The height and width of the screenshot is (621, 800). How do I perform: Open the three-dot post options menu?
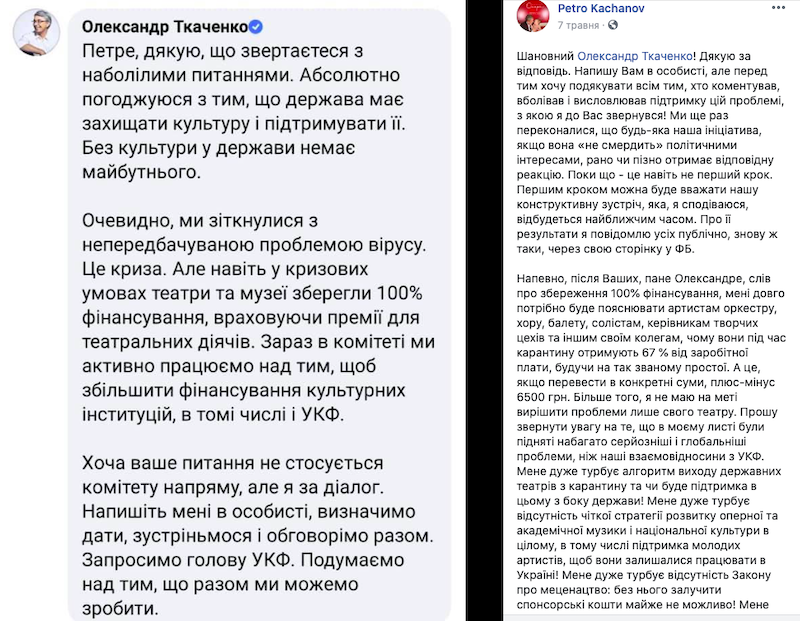pyautogui.click(x=778, y=8)
